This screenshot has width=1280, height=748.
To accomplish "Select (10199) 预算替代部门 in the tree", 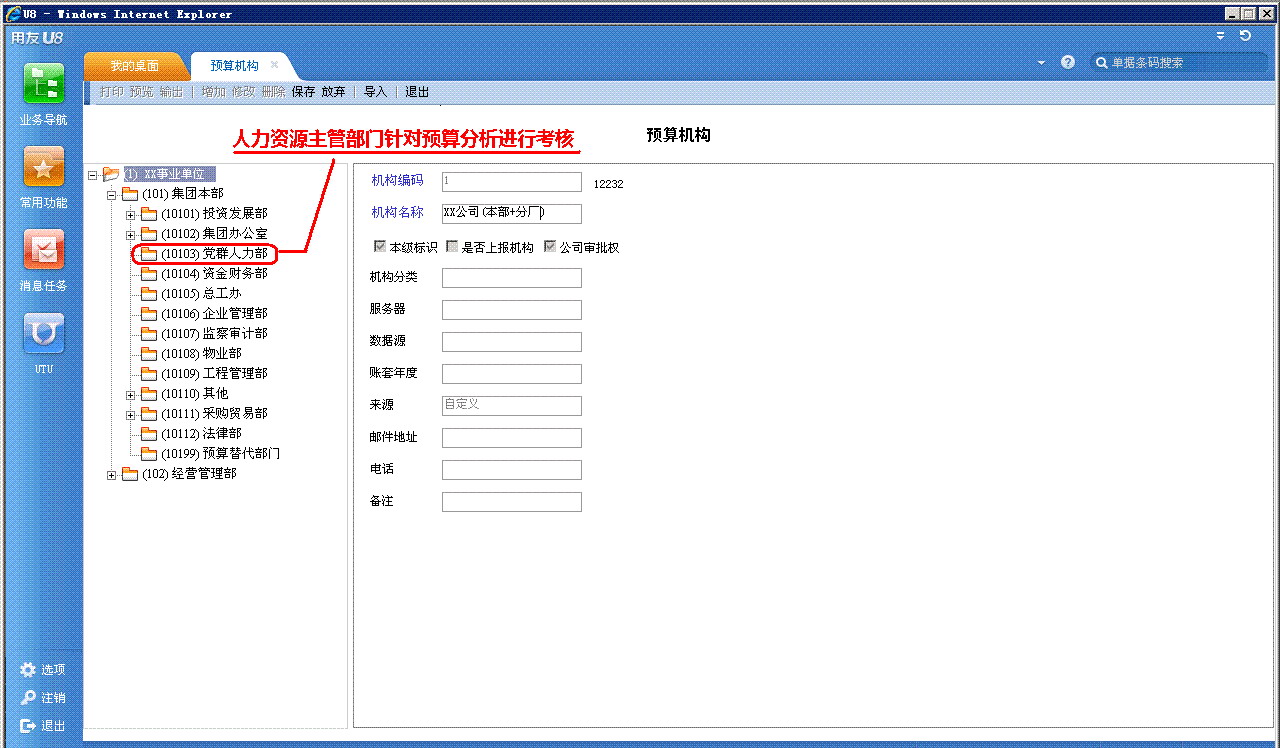I will [x=220, y=454].
